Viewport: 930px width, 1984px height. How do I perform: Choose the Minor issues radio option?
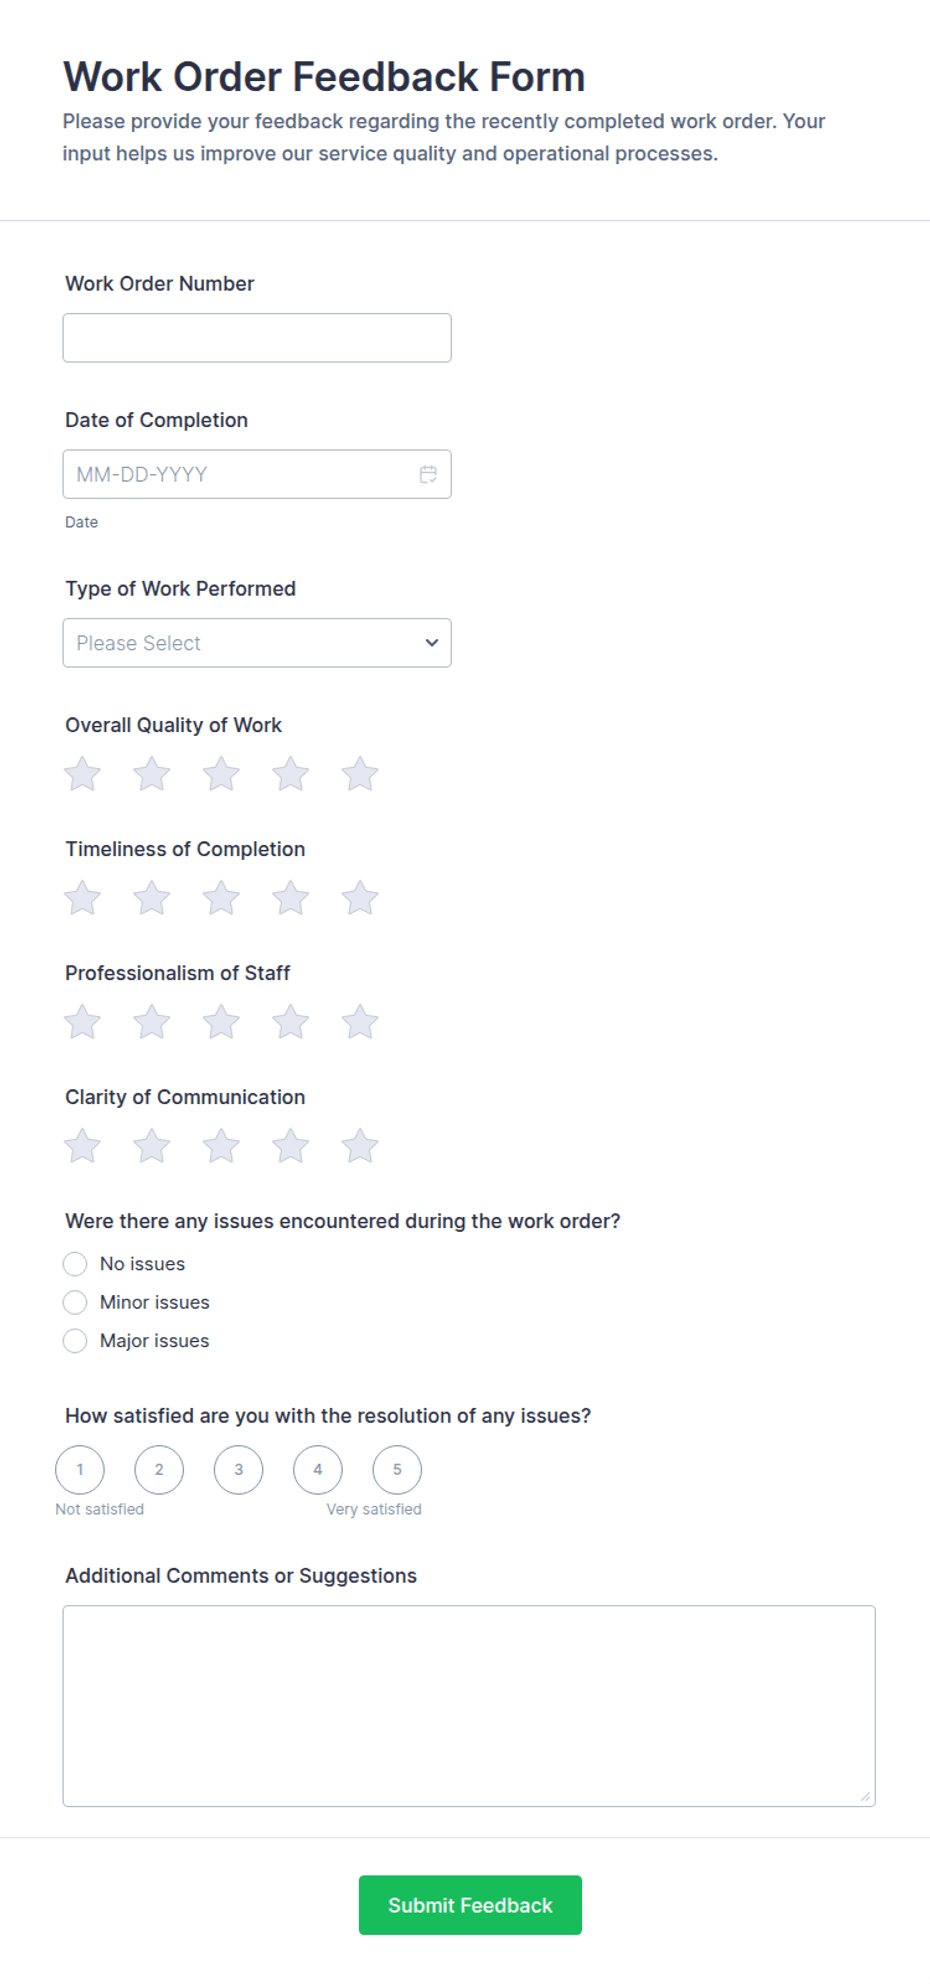[75, 1302]
